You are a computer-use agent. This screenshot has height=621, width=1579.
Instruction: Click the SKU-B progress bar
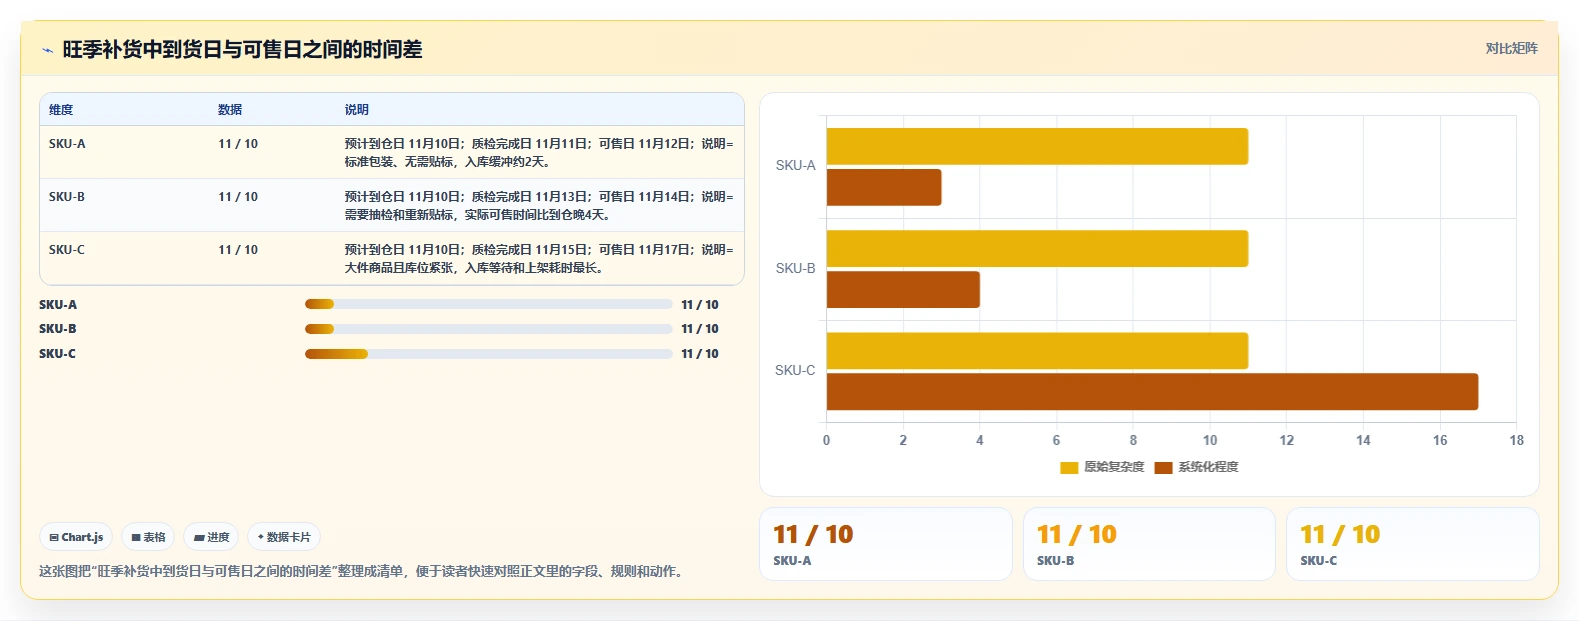coord(489,328)
